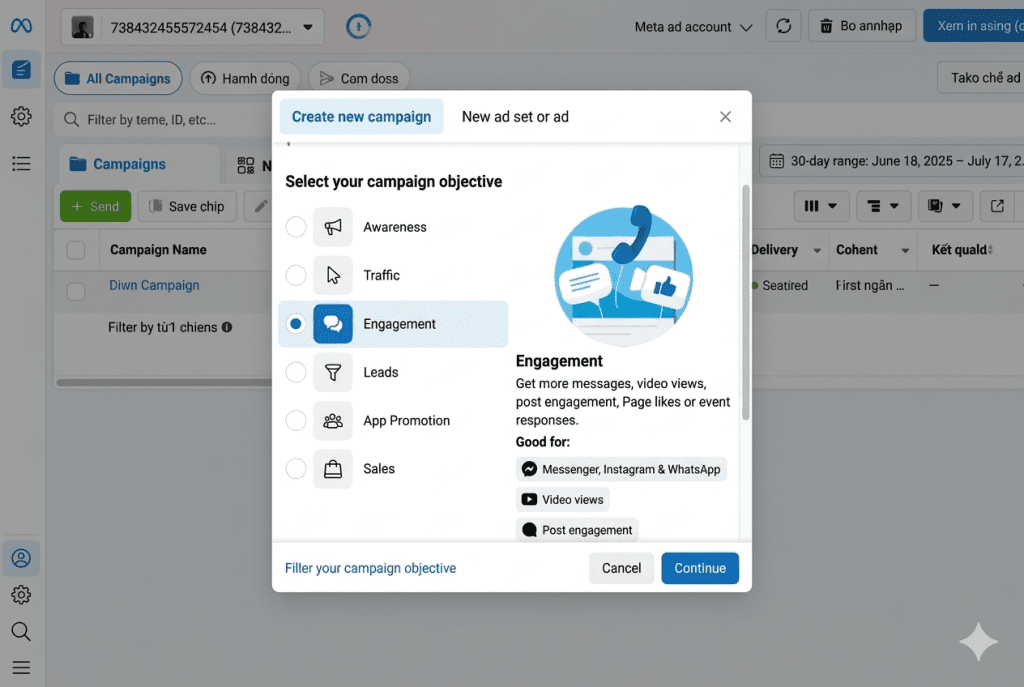Switch to Create new campaign tab
This screenshot has width=1024, height=687.
pos(361,116)
